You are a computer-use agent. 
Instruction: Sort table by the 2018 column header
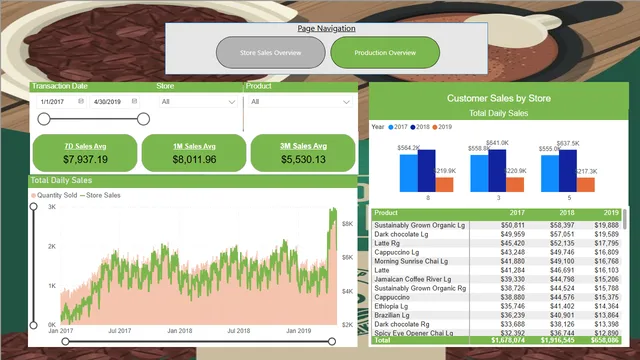567,213
